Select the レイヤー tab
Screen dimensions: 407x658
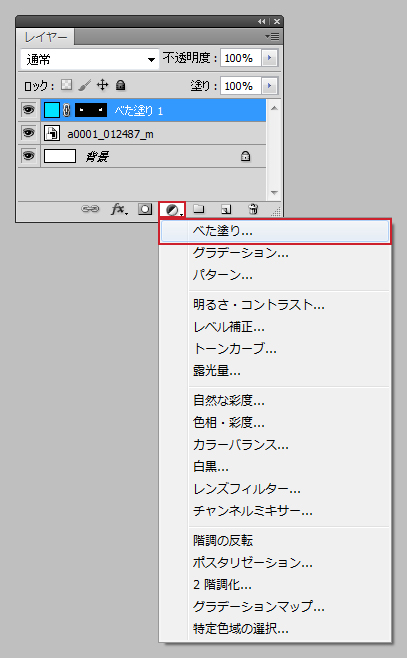point(46,37)
